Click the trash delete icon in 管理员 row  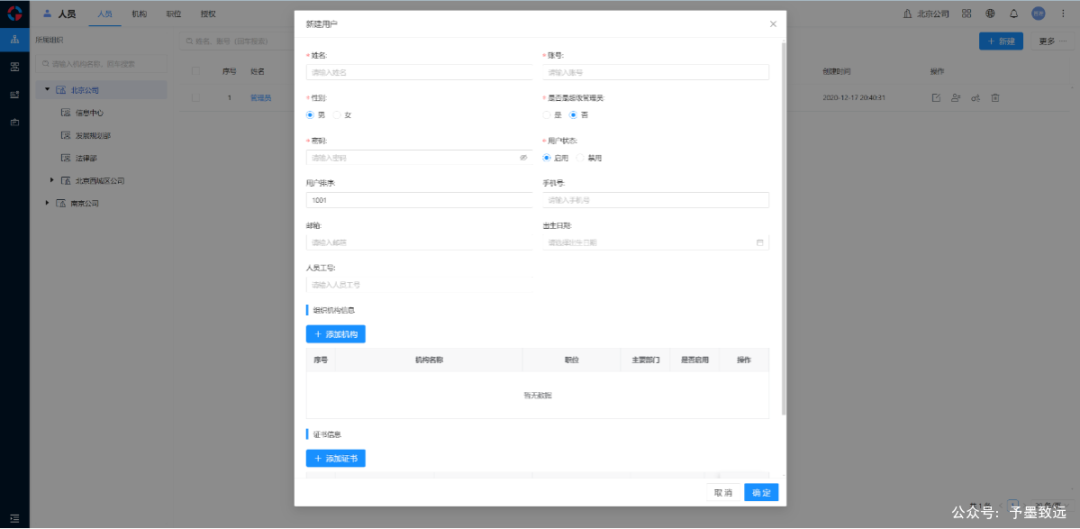coord(995,98)
